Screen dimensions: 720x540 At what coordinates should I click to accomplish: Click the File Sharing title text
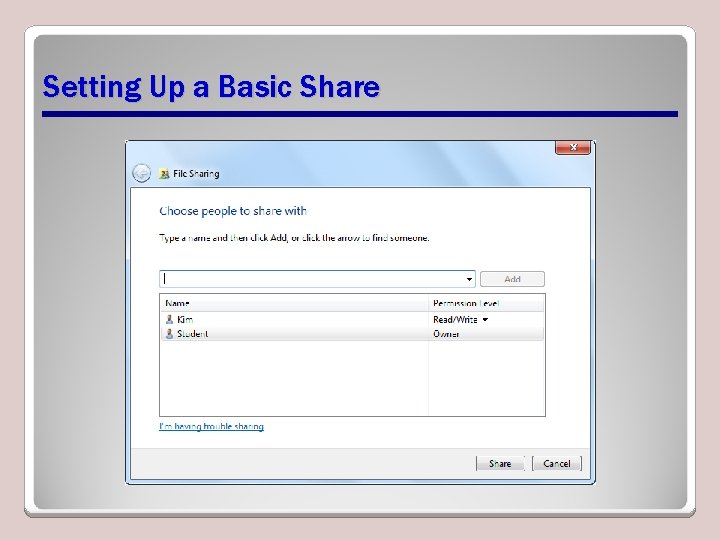pos(196,174)
